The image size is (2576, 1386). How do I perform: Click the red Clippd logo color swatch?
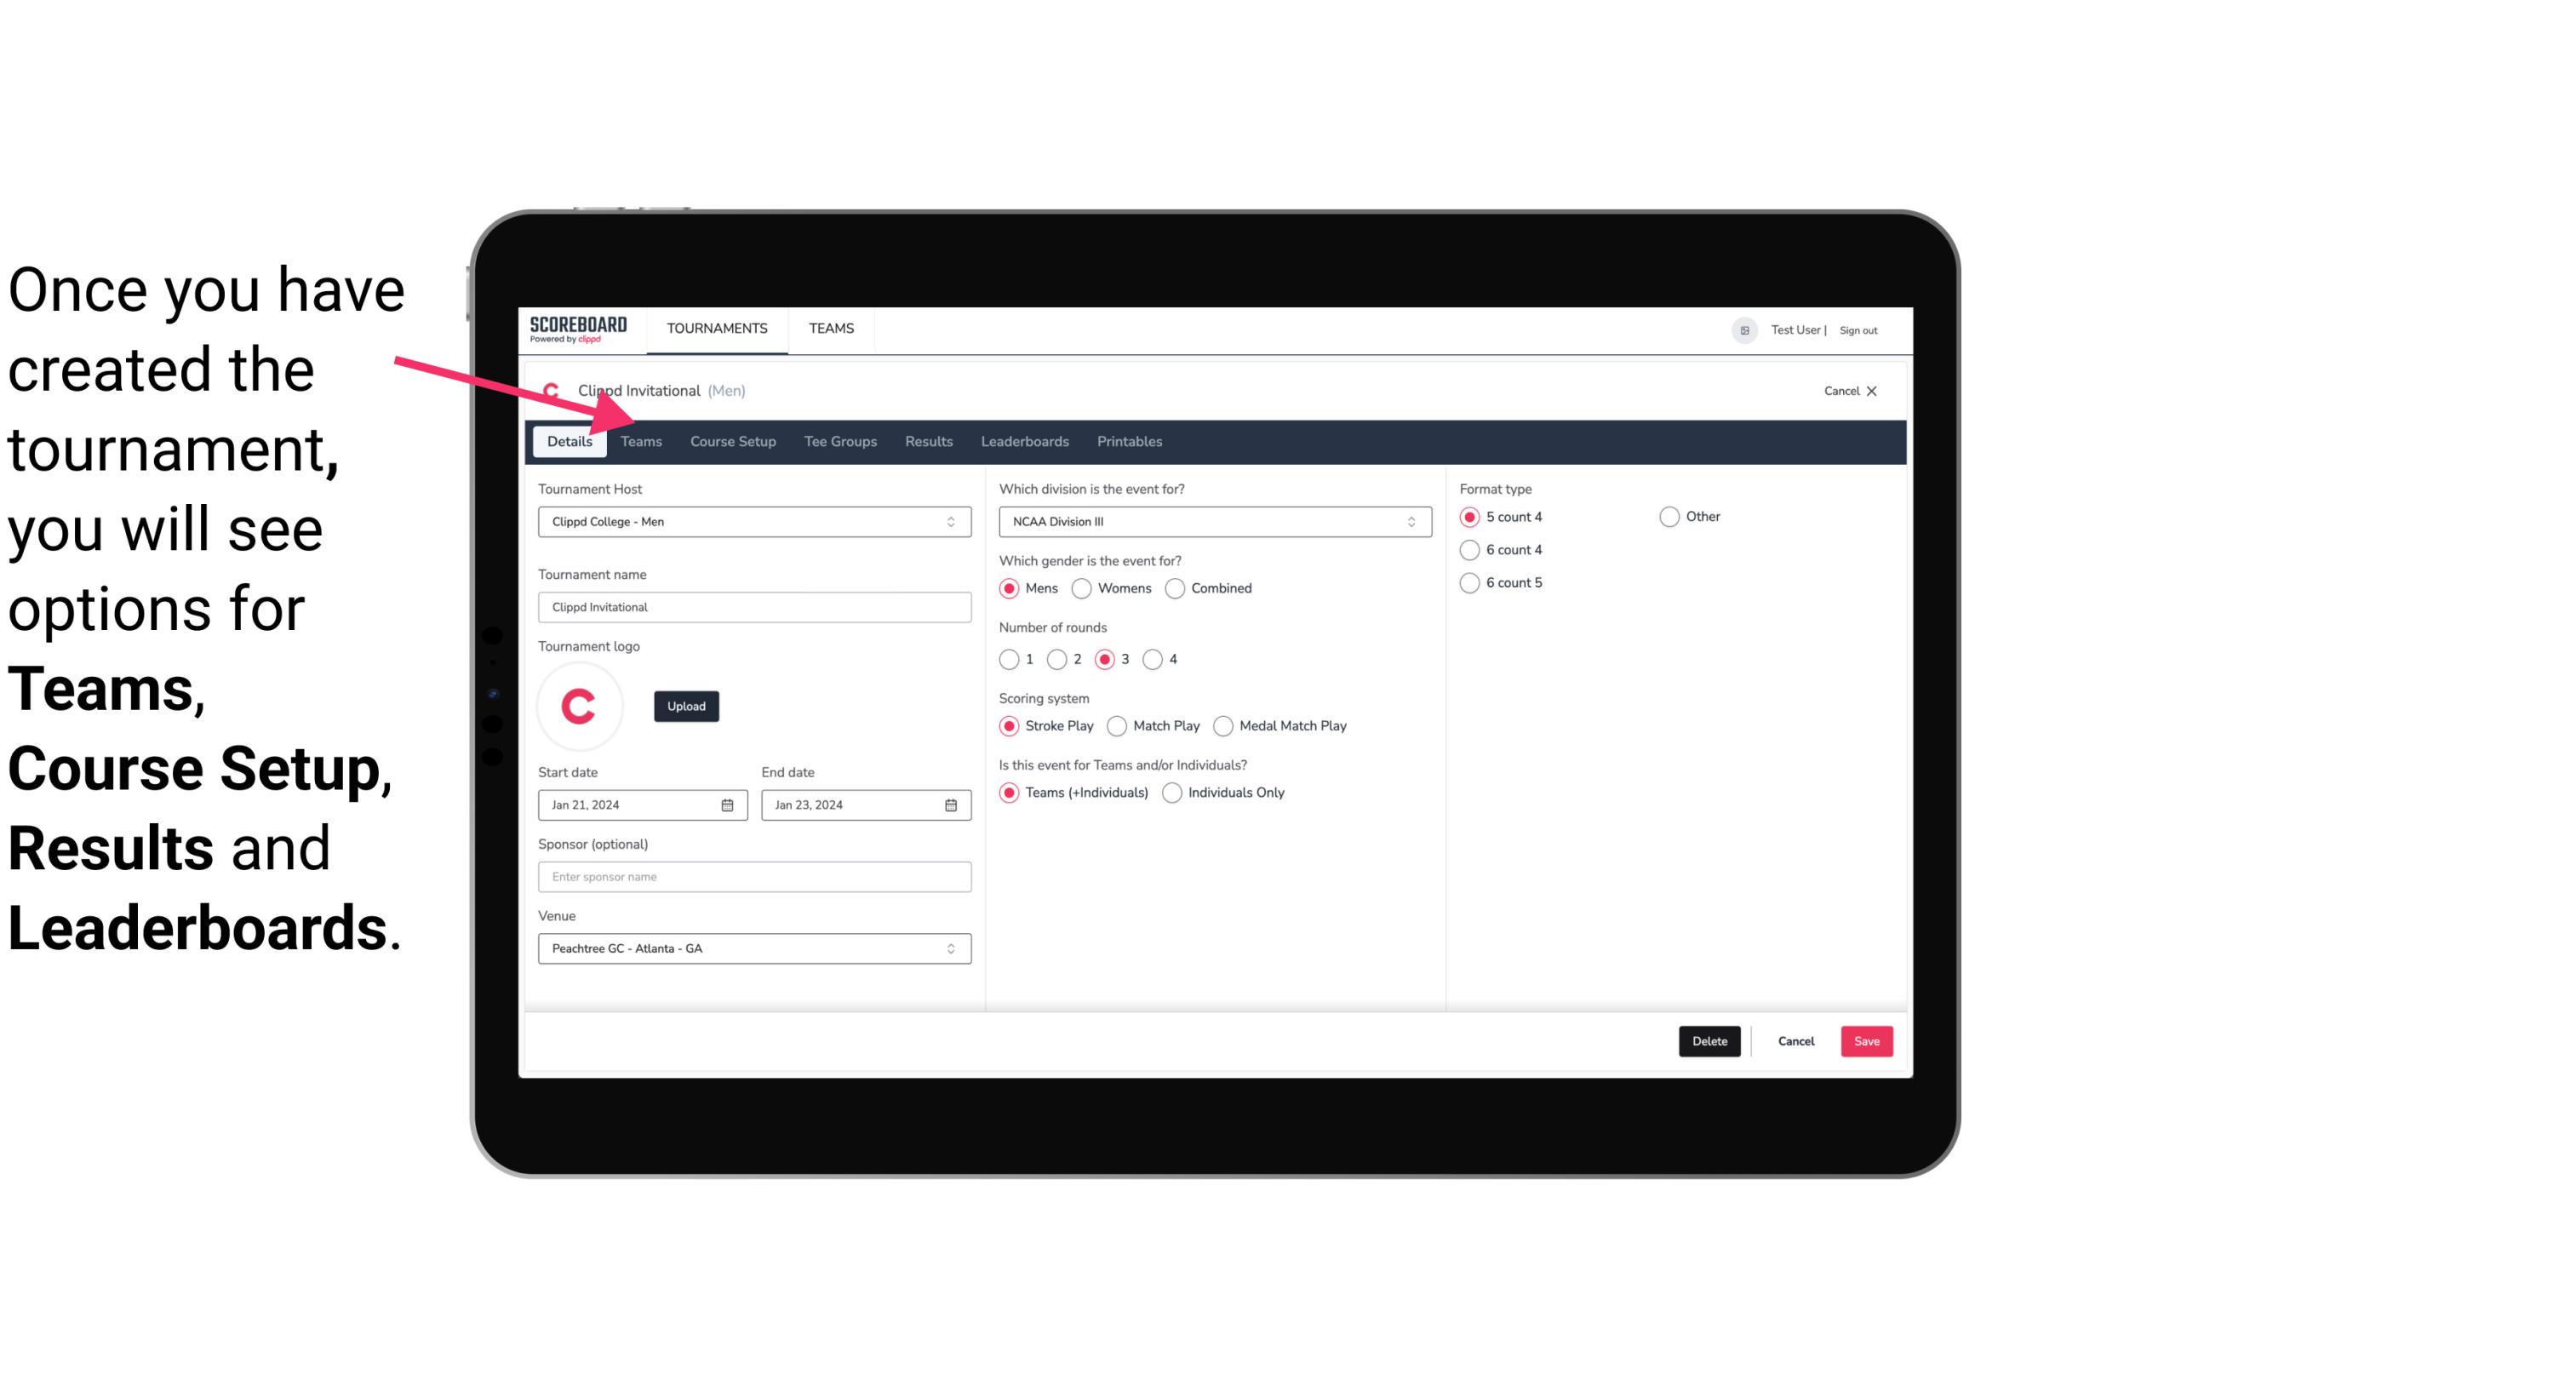pyautogui.click(x=581, y=703)
